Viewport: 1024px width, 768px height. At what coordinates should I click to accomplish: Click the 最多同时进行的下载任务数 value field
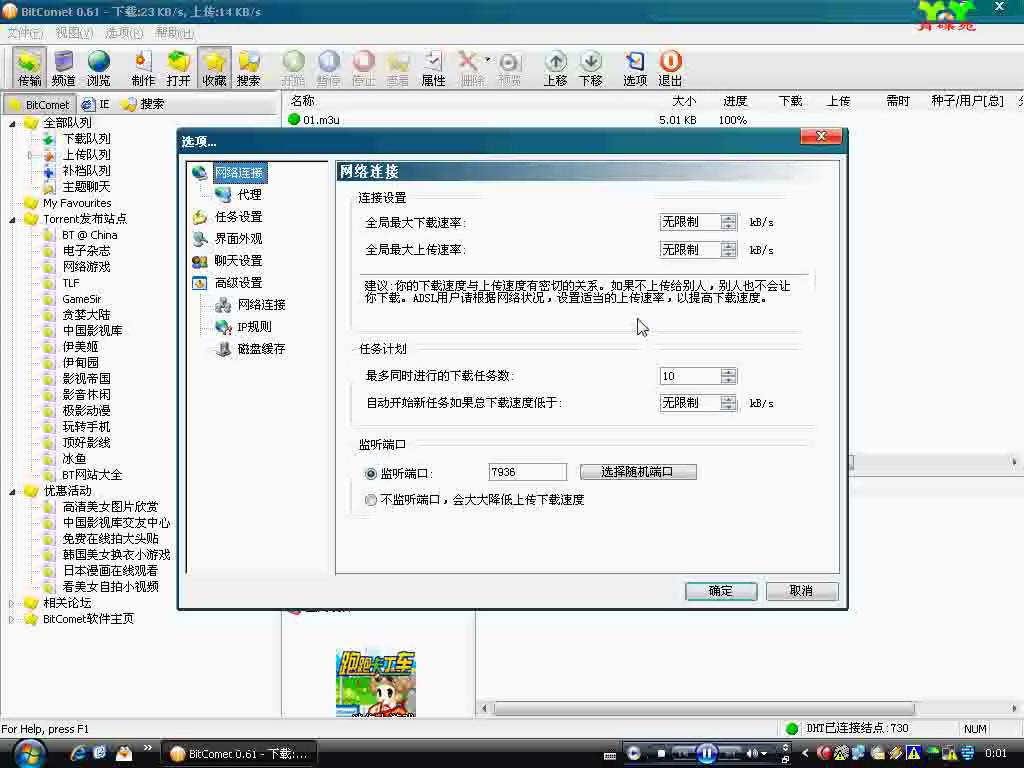coord(690,376)
